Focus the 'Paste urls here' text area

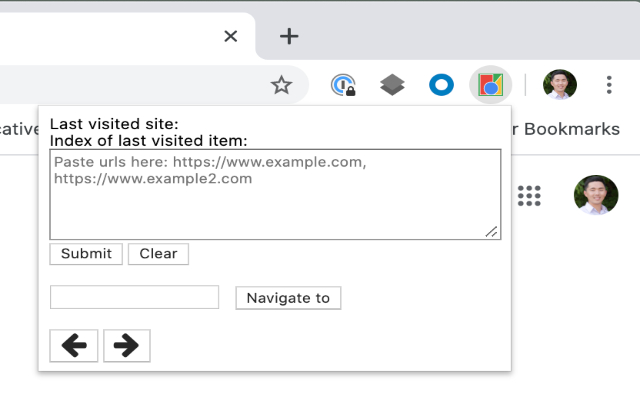(x=275, y=195)
